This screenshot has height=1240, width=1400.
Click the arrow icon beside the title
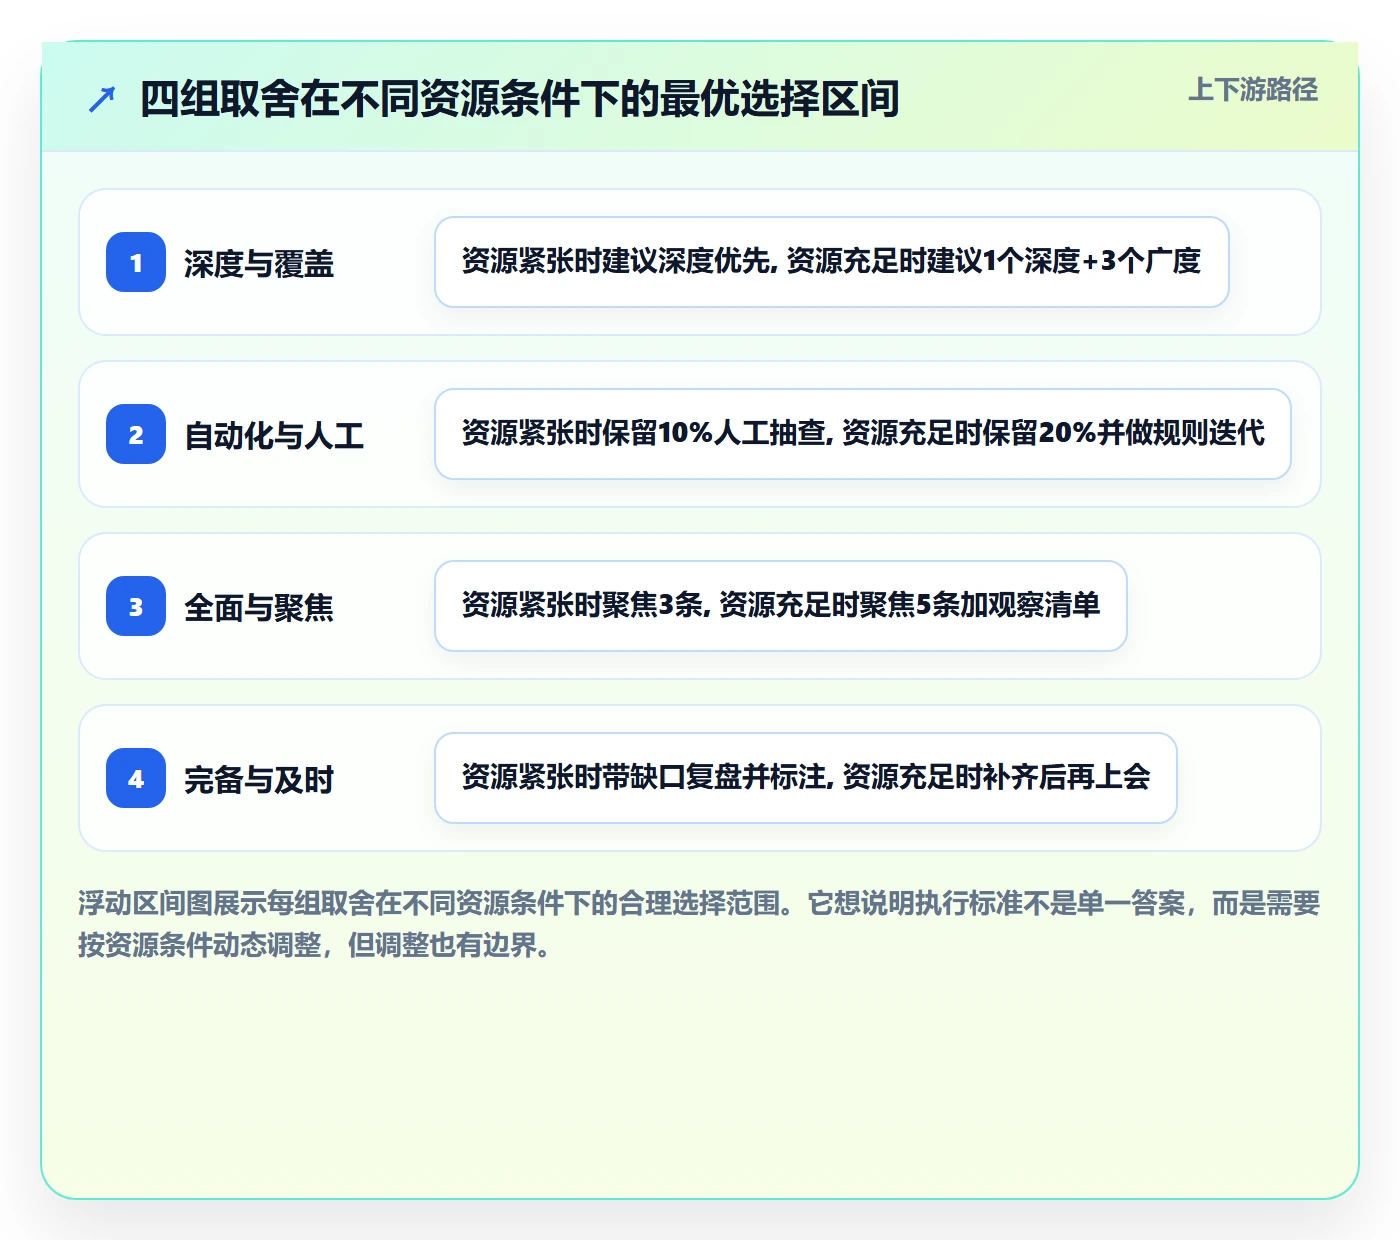pyautogui.click(x=102, y=99)
